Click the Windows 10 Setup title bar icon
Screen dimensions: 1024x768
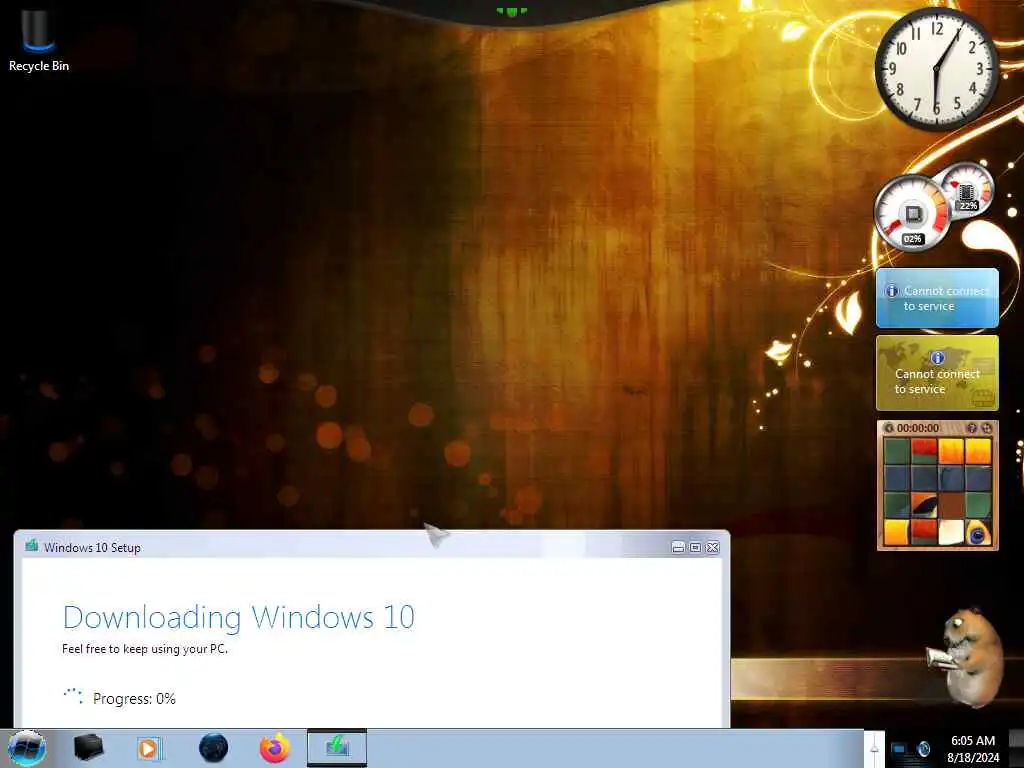[31, 546]
